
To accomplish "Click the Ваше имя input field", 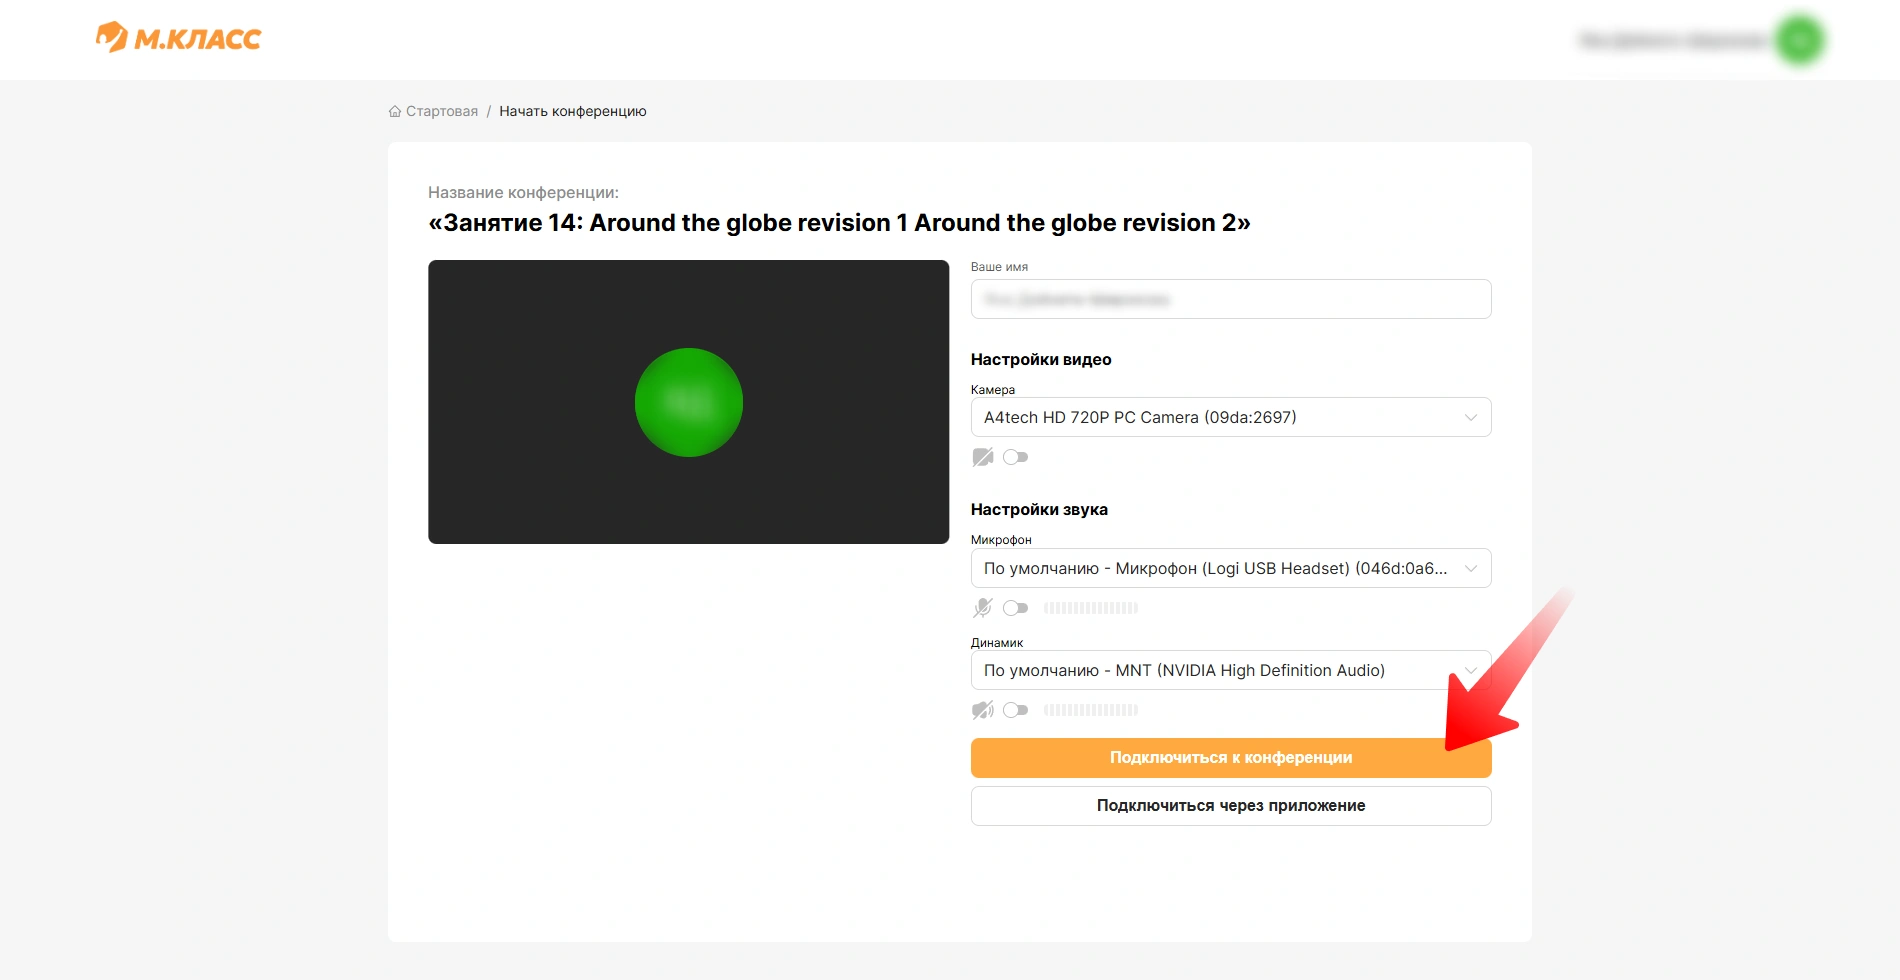I will pyautogui.click(x=1230, y=299).
